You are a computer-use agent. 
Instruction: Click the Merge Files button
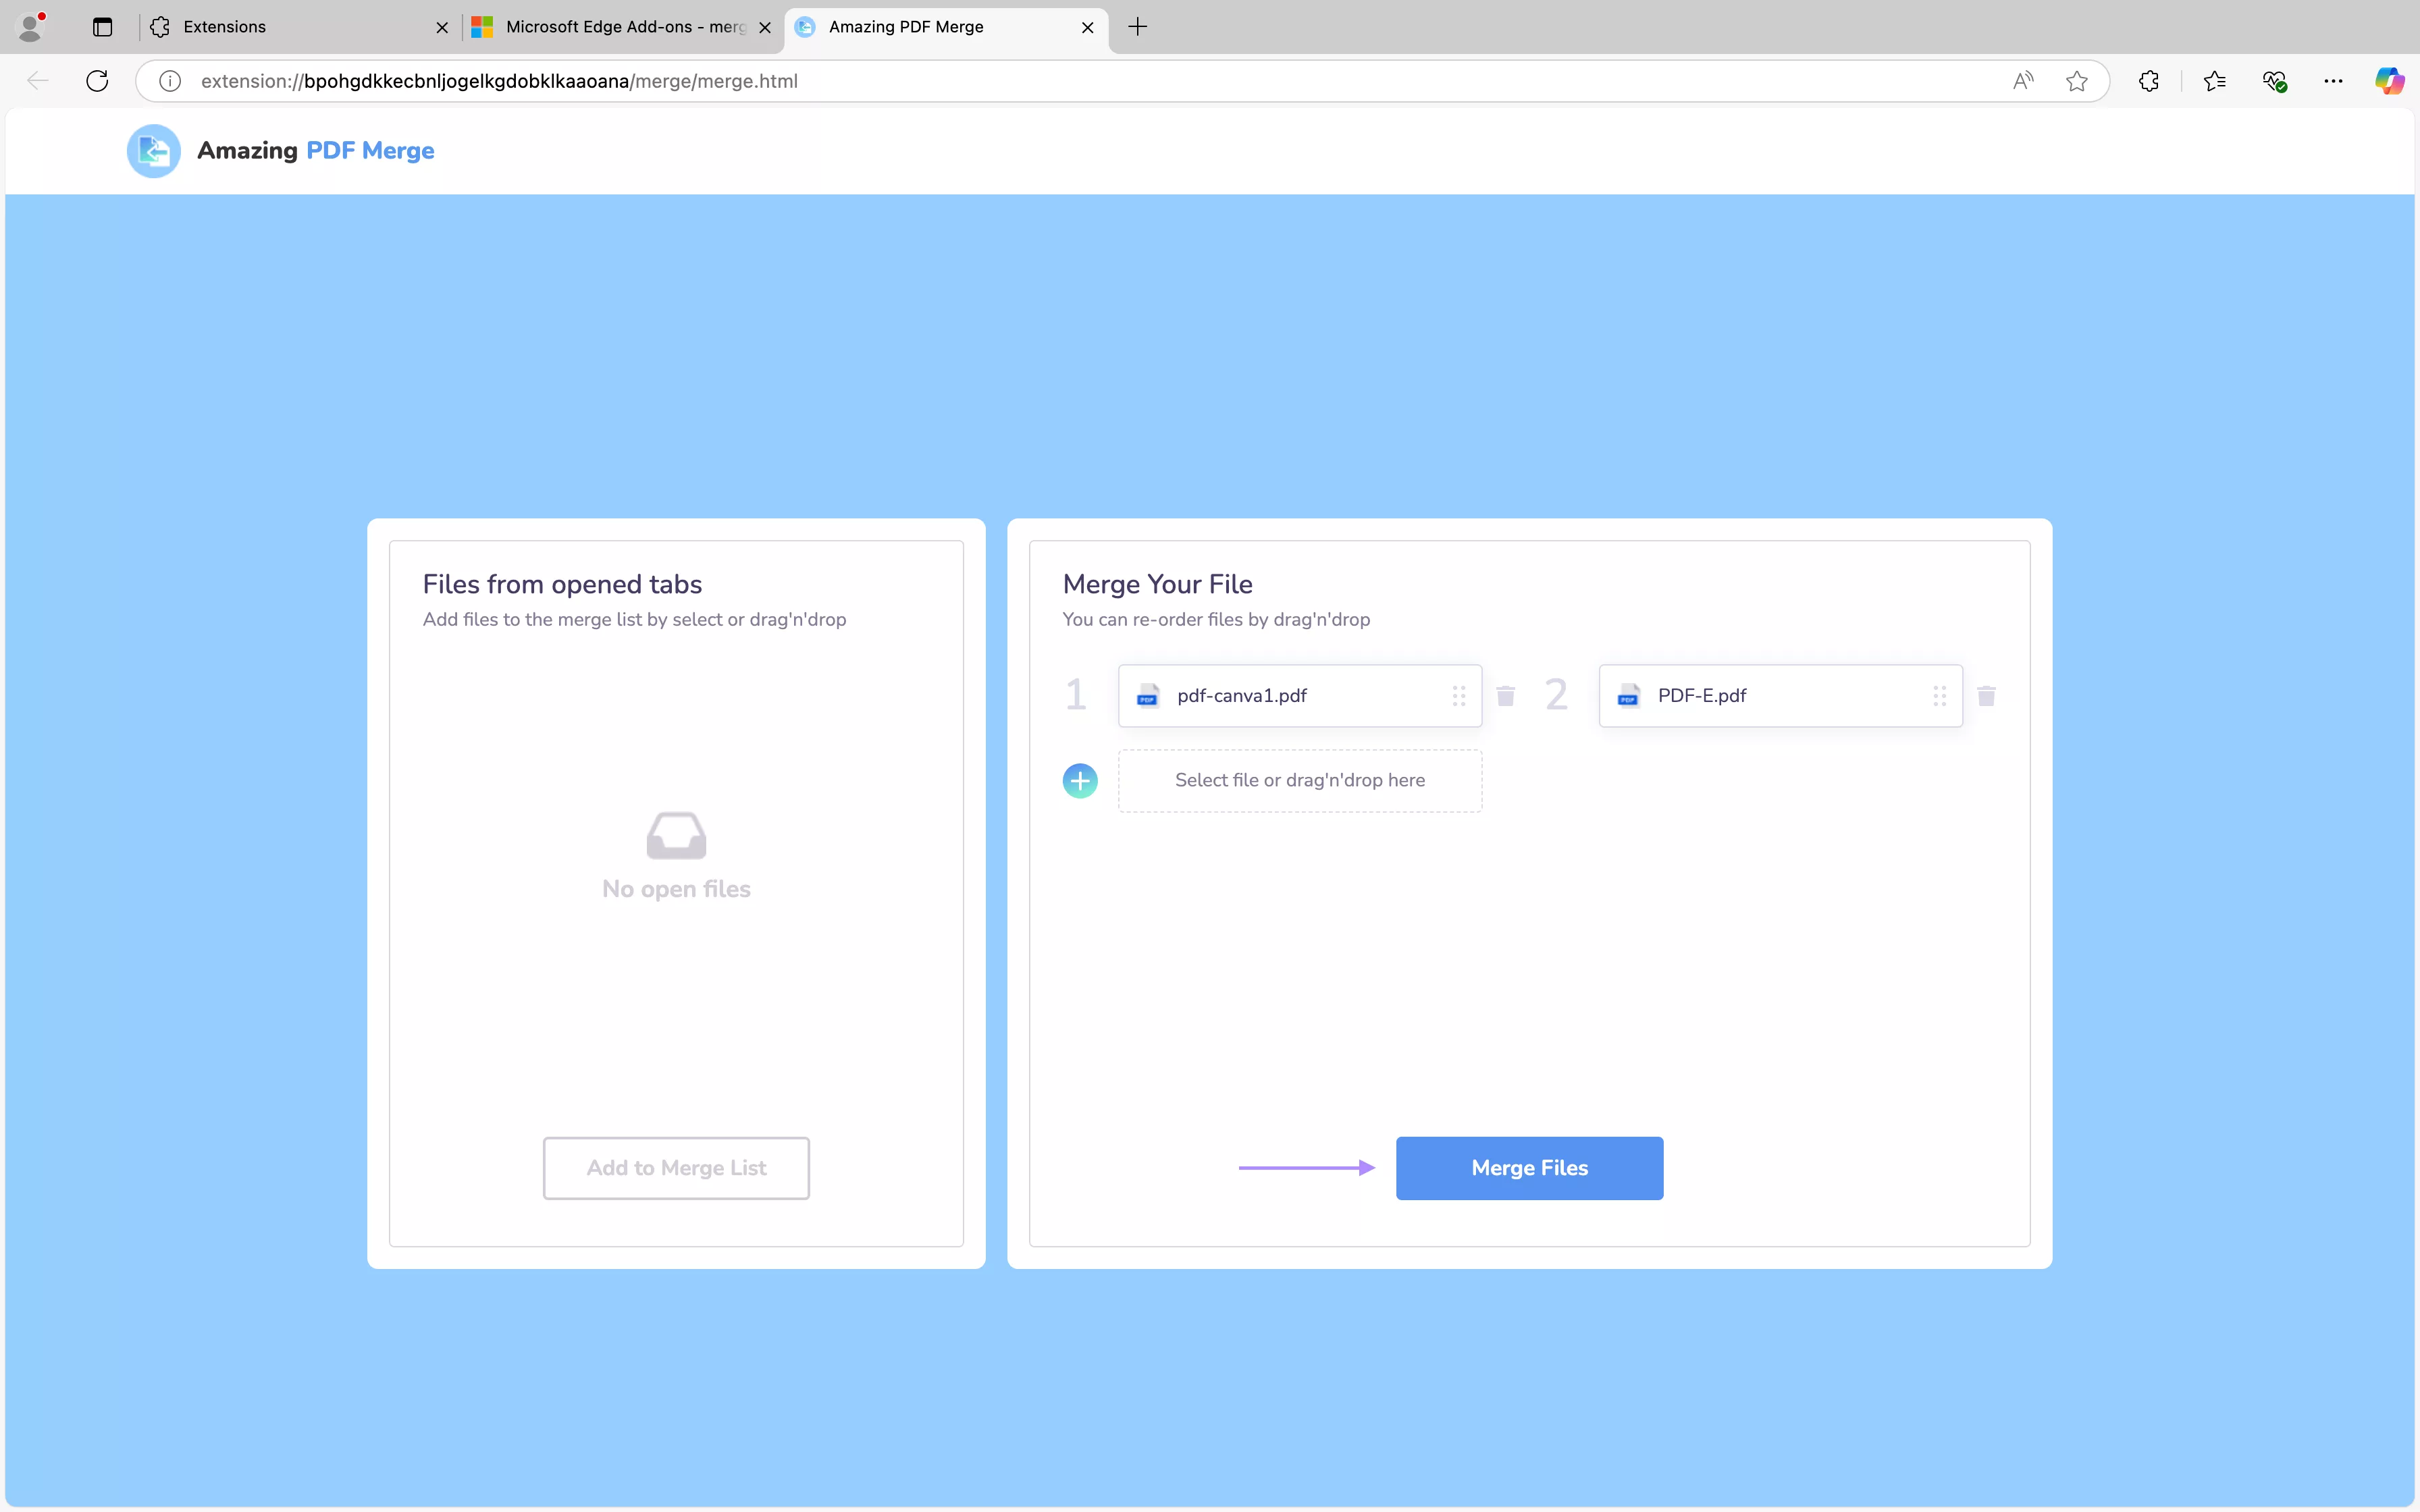1529,1168
